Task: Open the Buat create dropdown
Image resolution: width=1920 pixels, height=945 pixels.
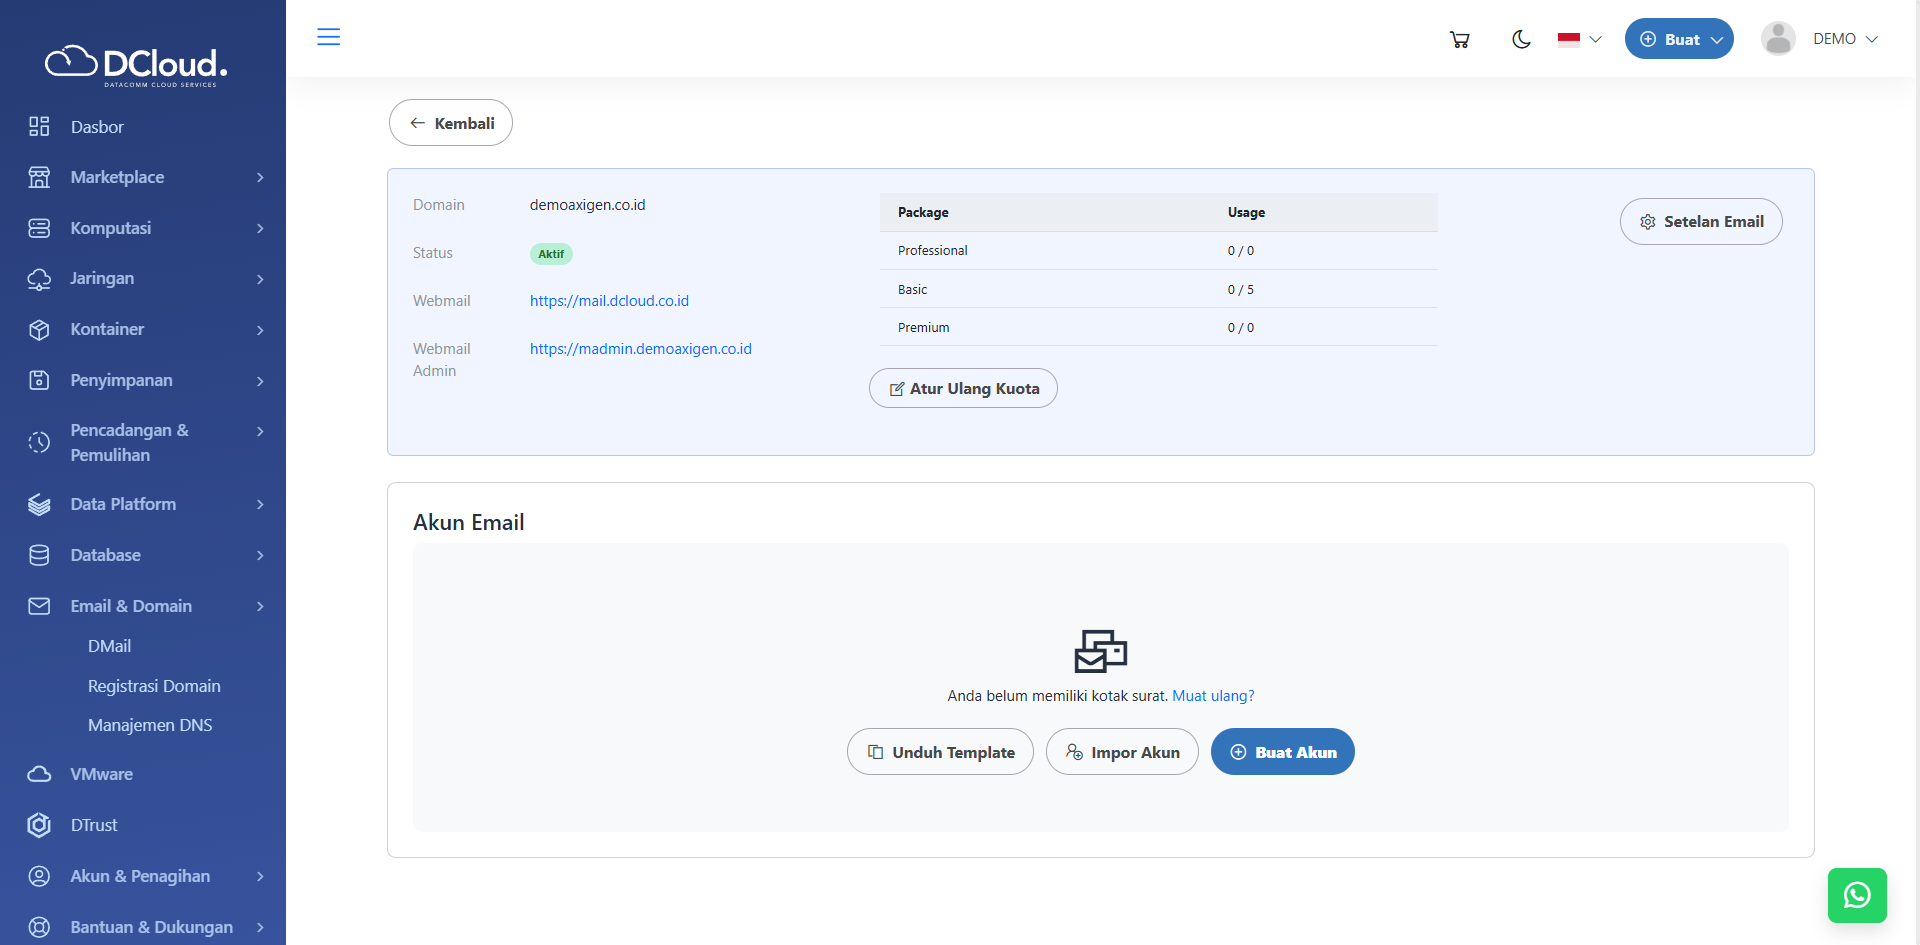Action: [x=1678, y=39]
